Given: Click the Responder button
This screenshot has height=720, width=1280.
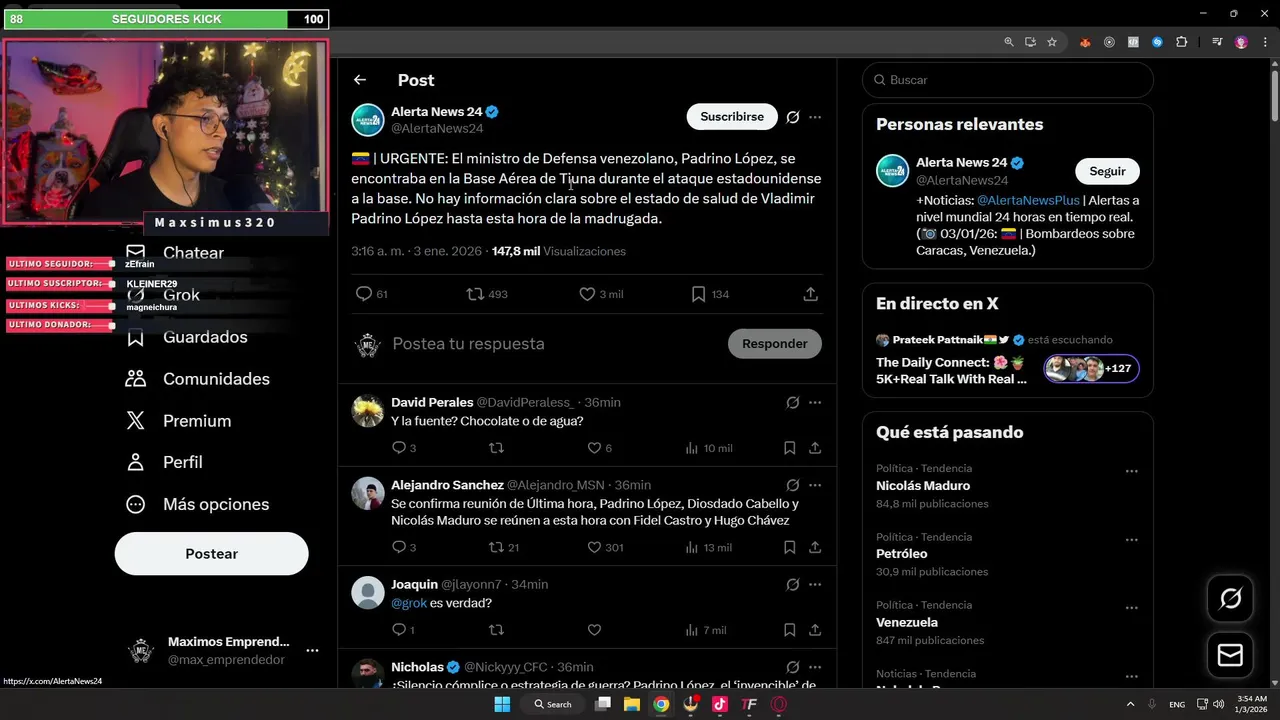Looking at the screenshot, I should [x=775, y=344].
